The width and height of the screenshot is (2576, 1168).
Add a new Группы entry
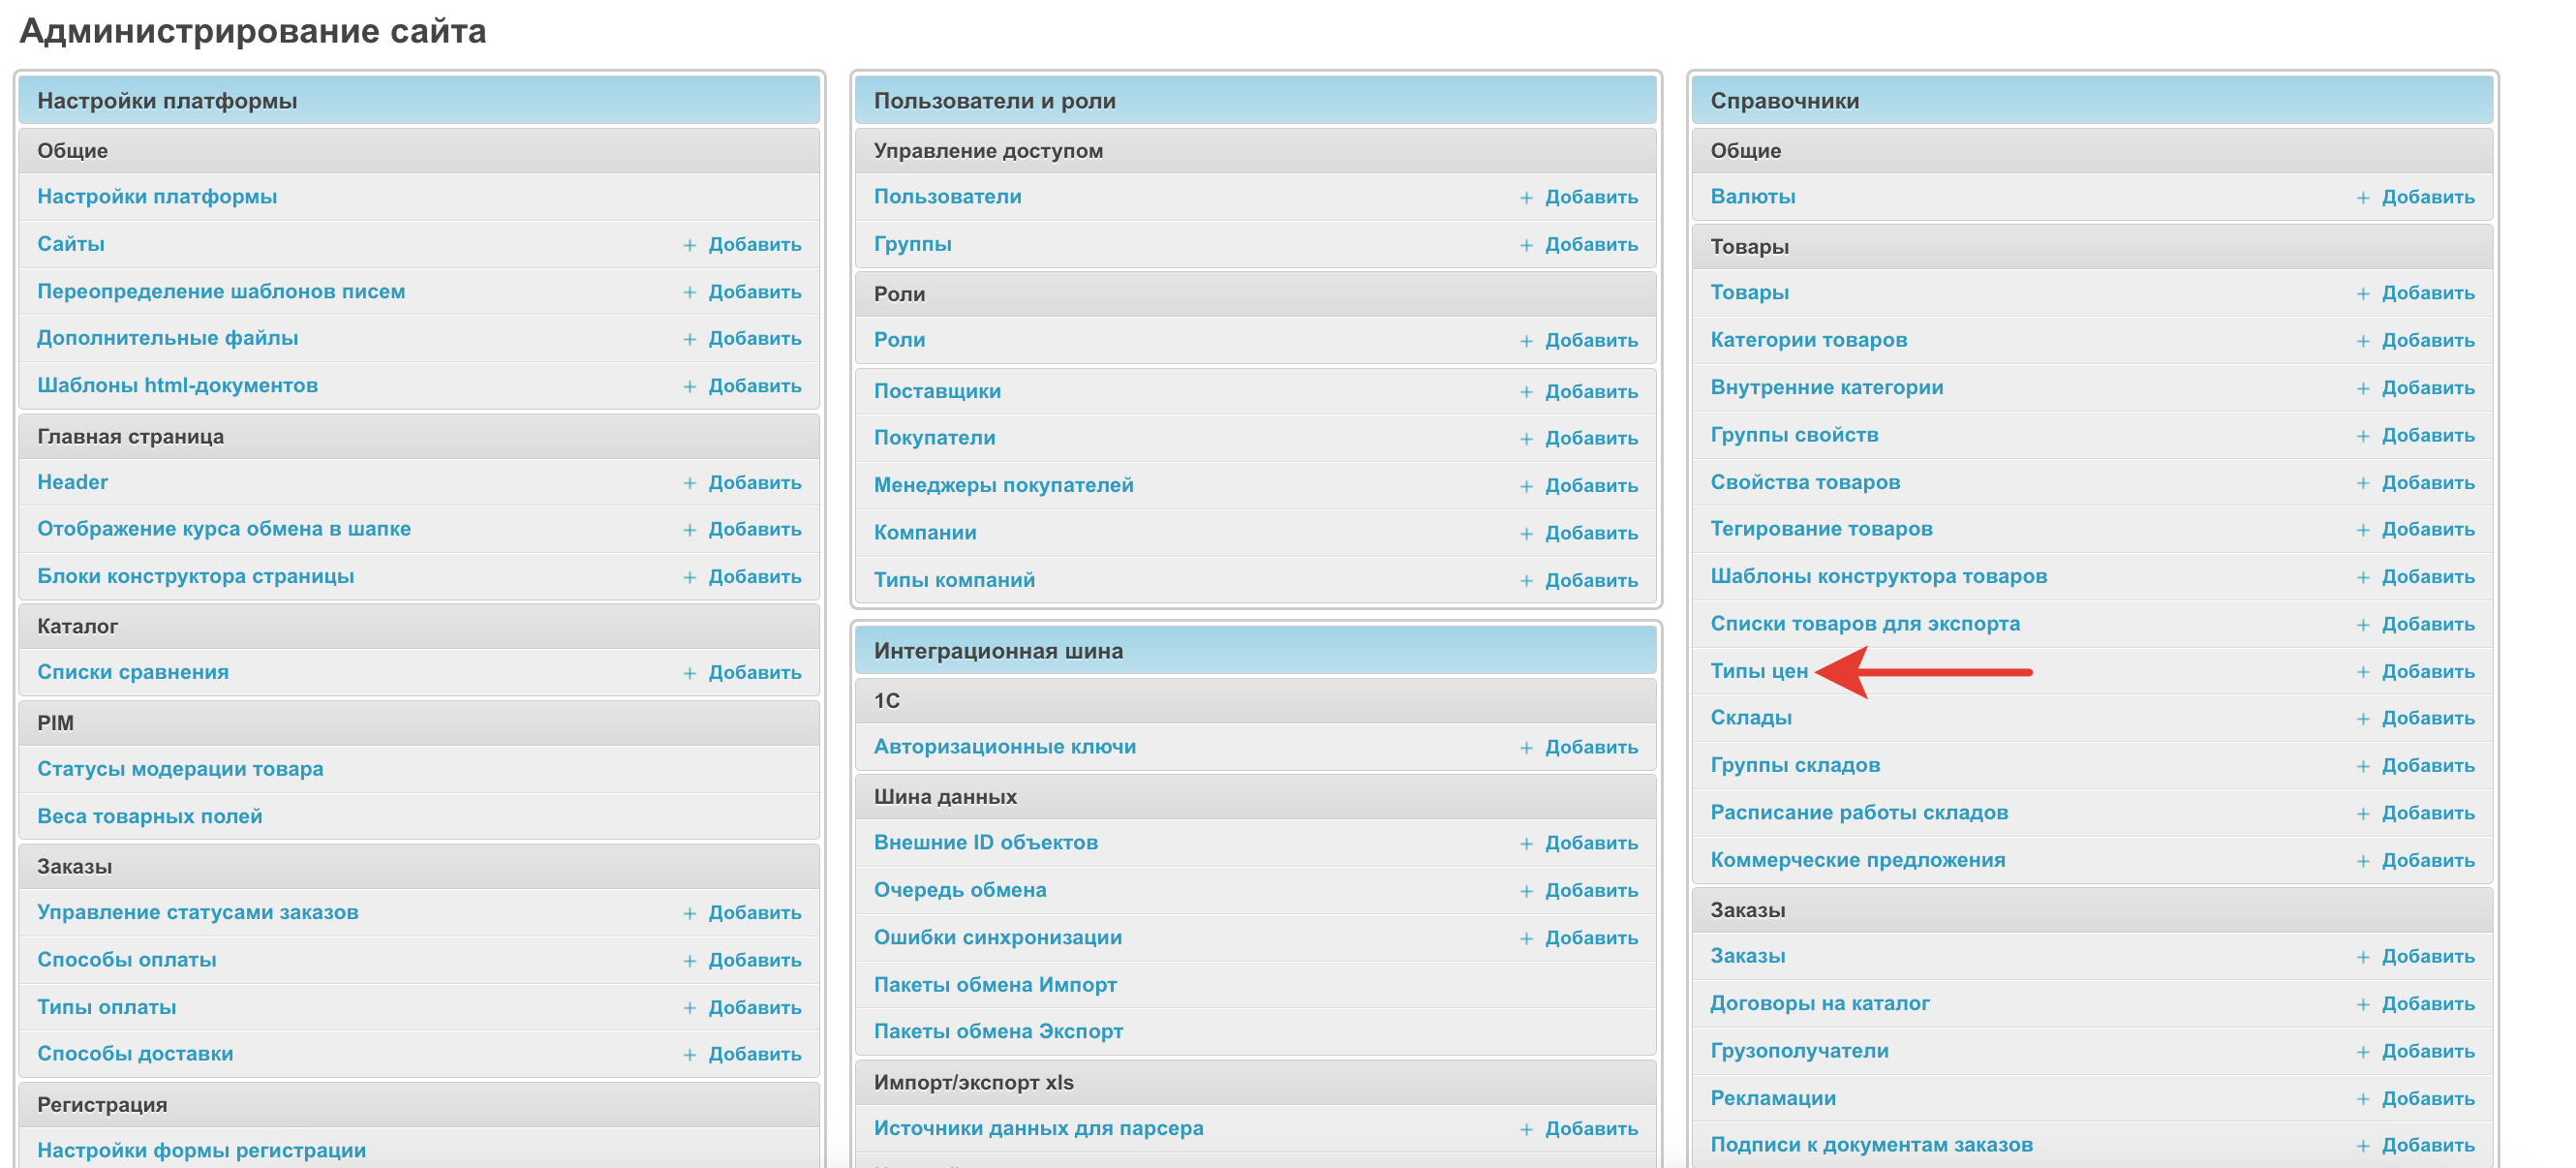[1590, 245]
